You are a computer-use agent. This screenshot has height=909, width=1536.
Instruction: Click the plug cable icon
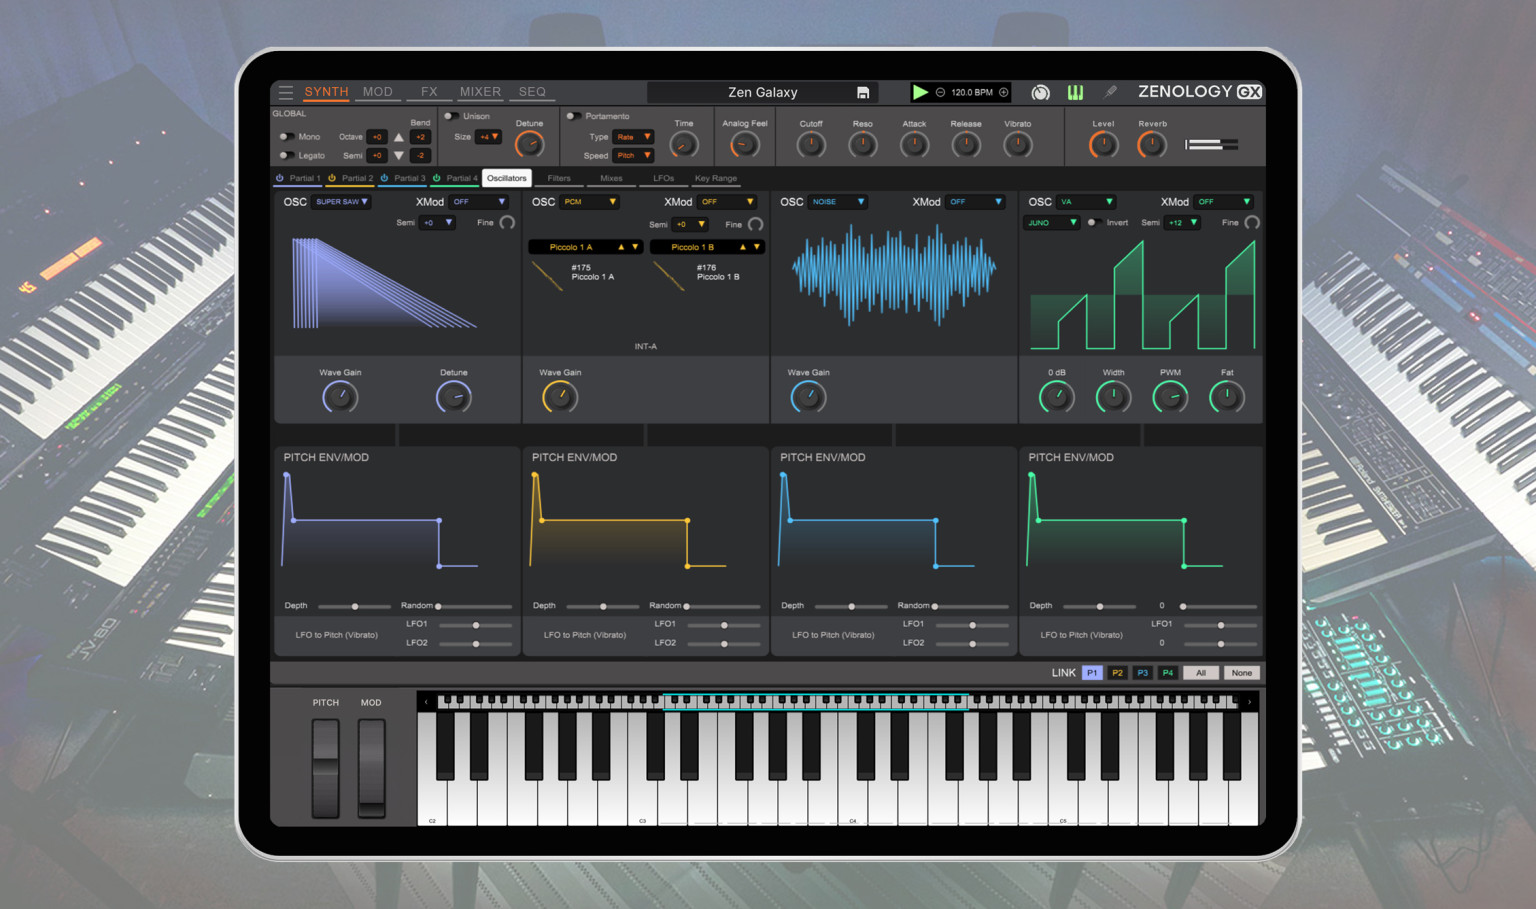pos(1110,92)
